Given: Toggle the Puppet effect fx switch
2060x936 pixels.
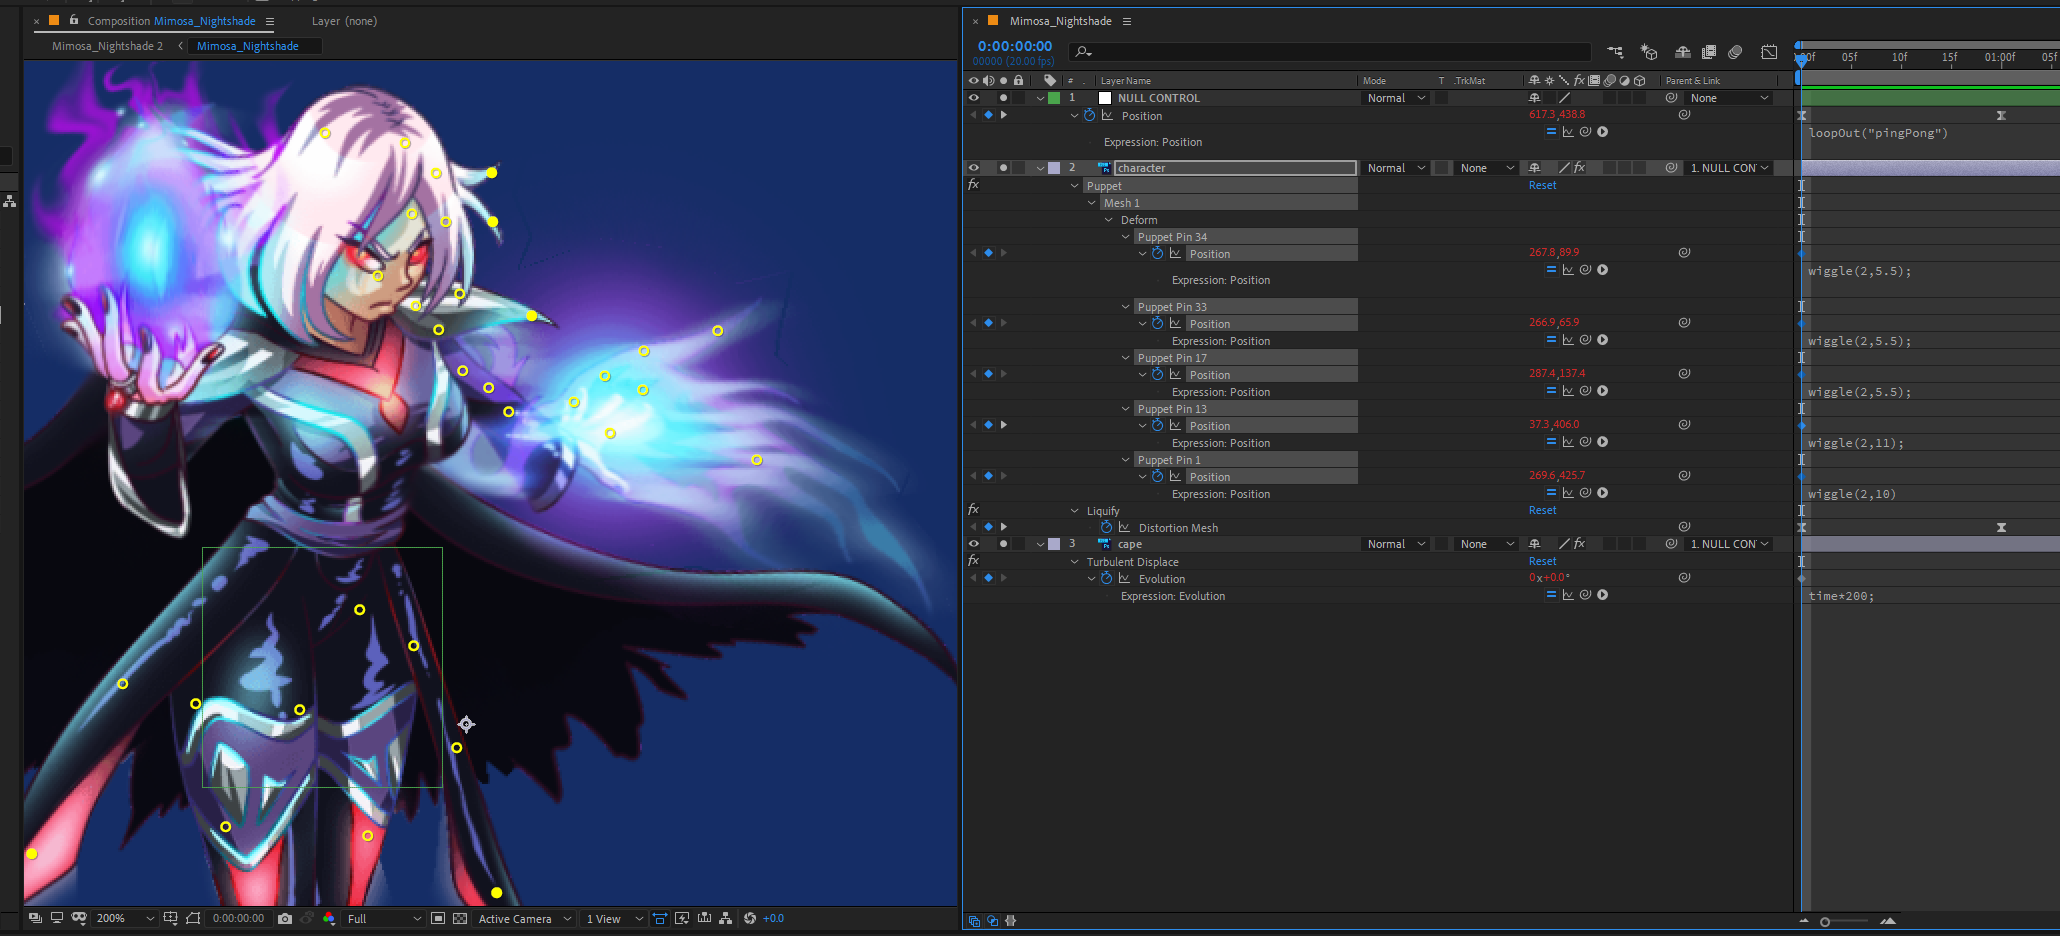Looking at the screenshot, I should coord(973,185).
